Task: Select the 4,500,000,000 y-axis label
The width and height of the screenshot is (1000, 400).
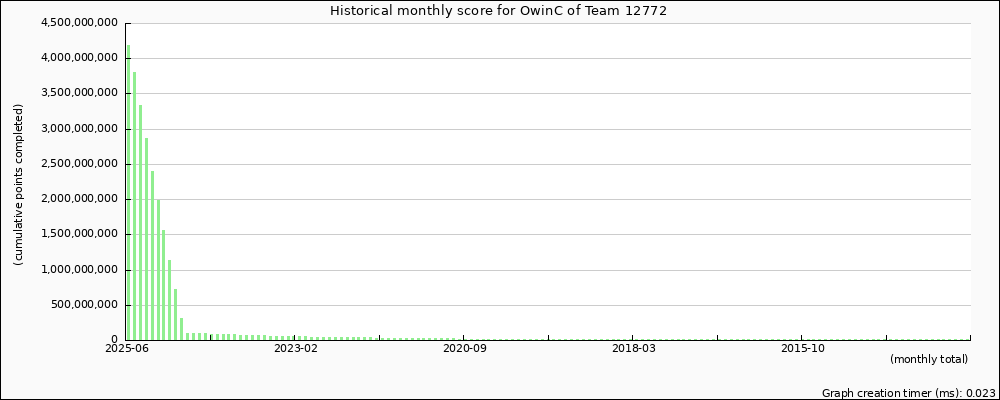Action: pyautogui.click(x=80, y=23)
